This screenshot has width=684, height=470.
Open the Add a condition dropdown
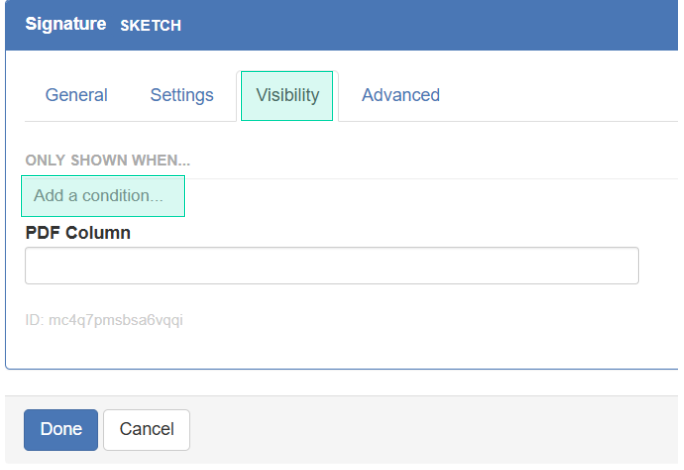pyautogui.click(x=103, y=196)
